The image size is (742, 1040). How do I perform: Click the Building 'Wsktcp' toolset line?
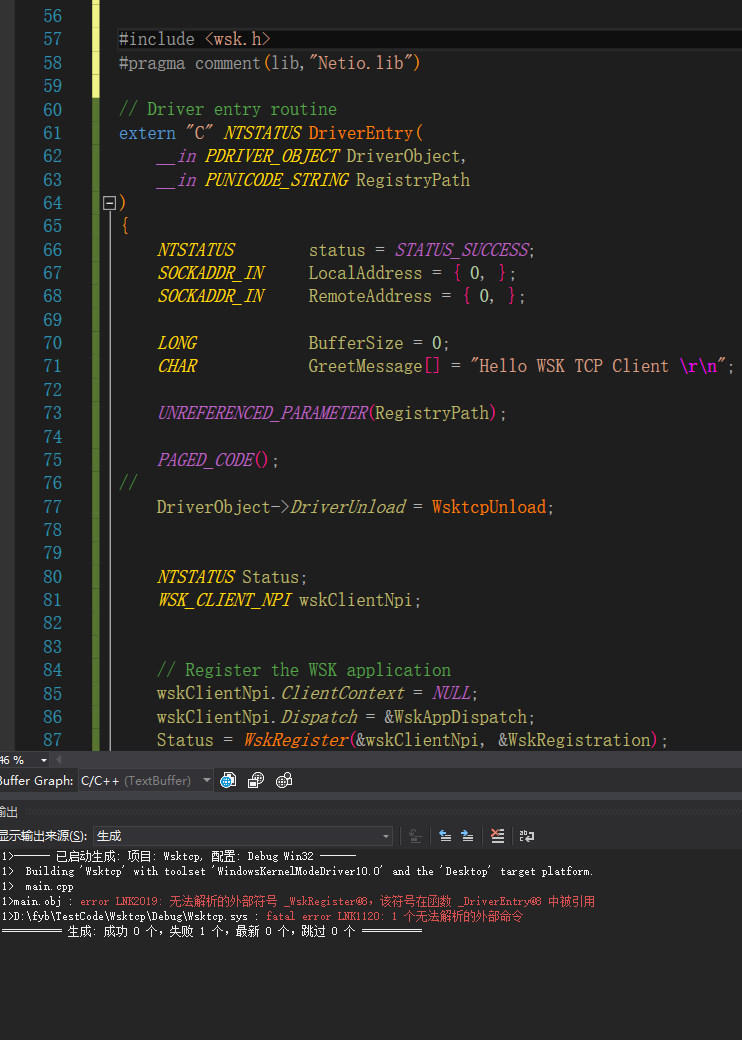tap(297, 872)
